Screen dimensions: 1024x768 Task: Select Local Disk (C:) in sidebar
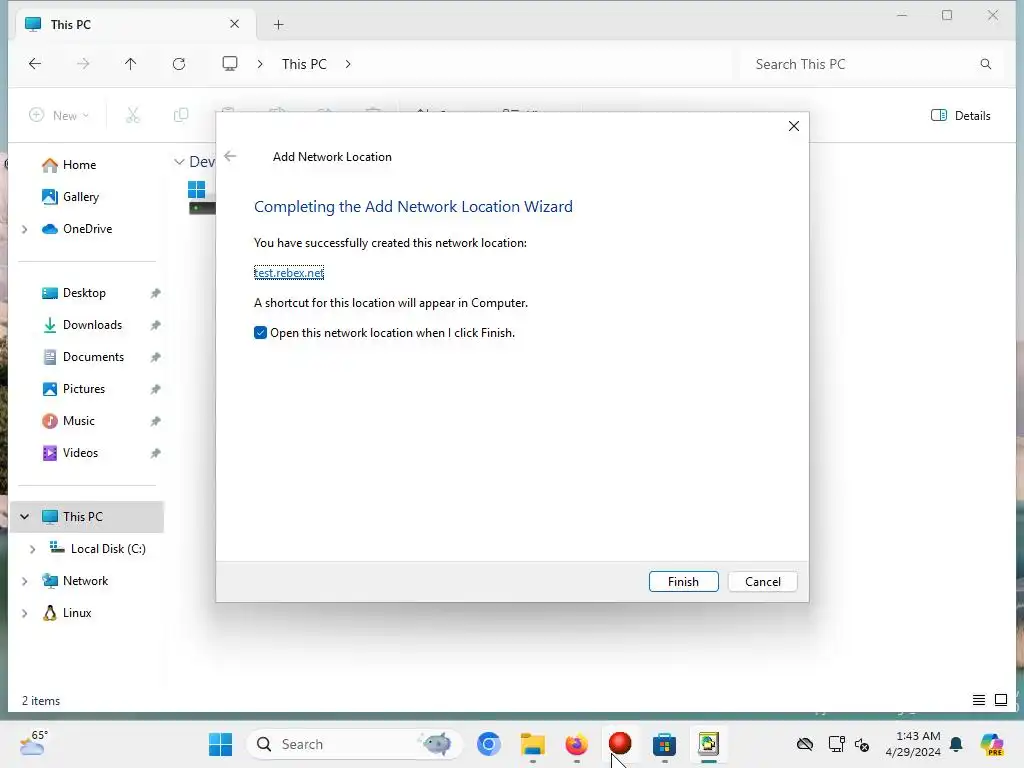[97, 549]
